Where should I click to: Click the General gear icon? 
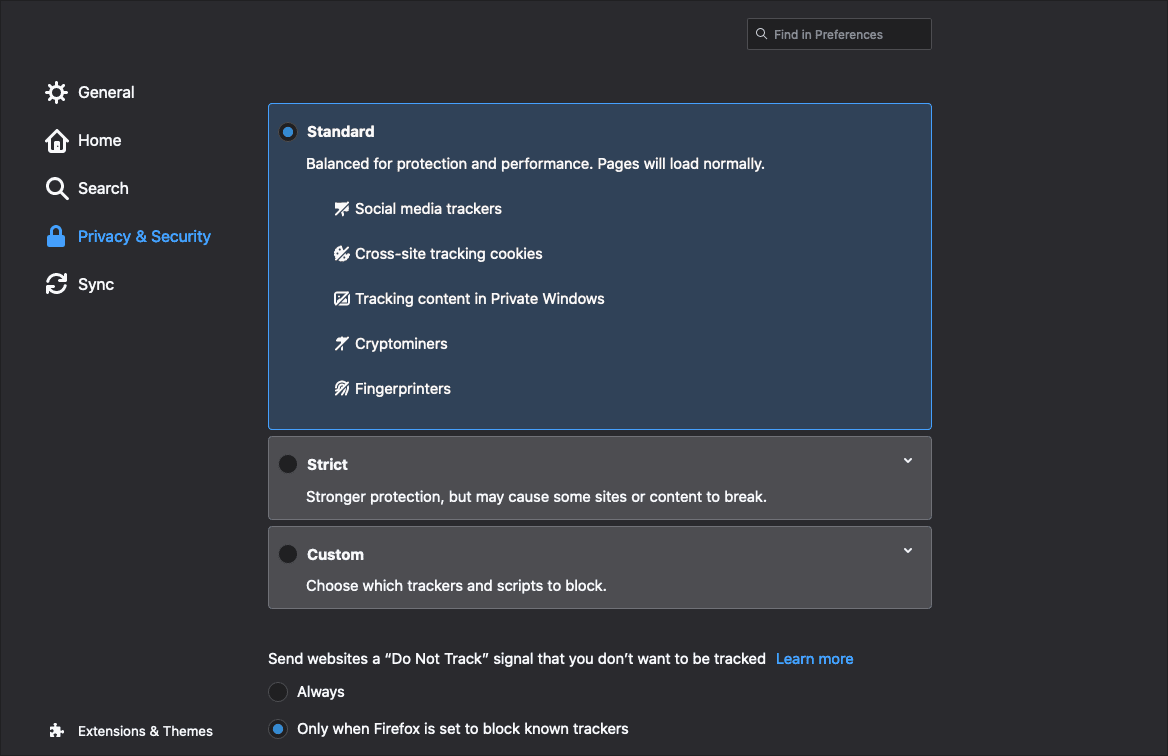pos(56,92)
